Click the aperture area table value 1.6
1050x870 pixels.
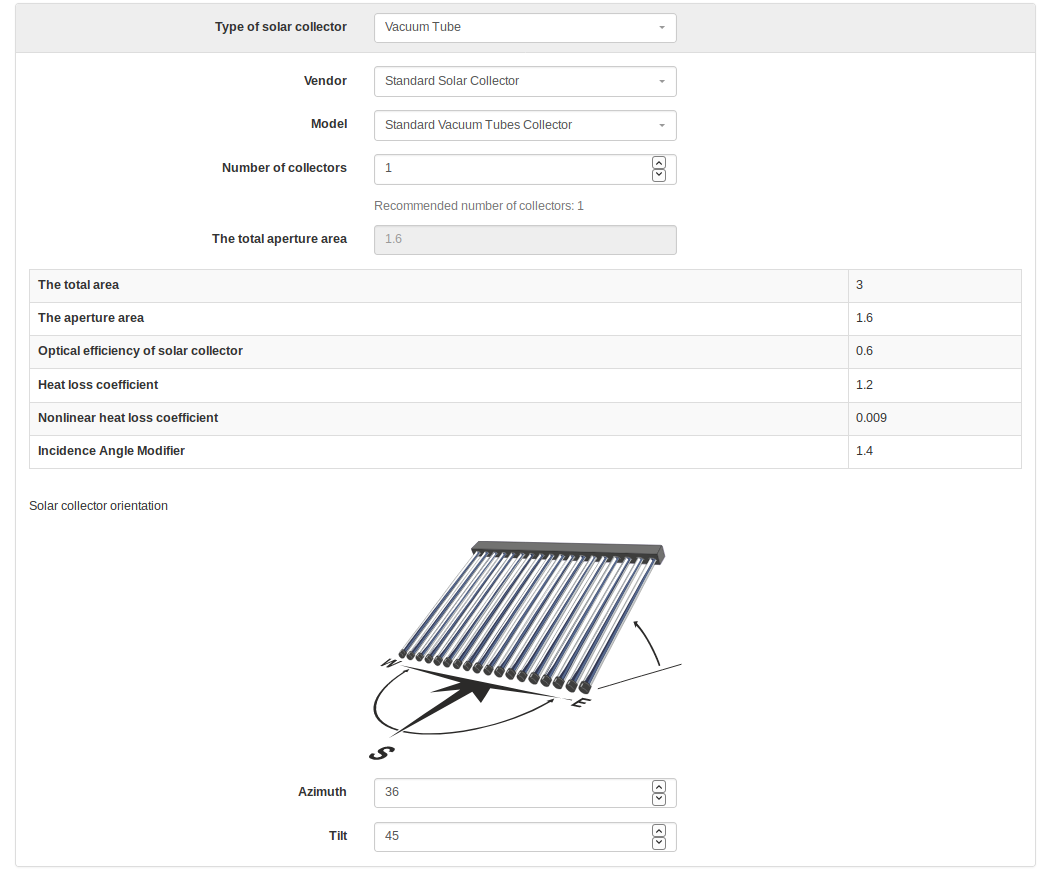[865, 317]
